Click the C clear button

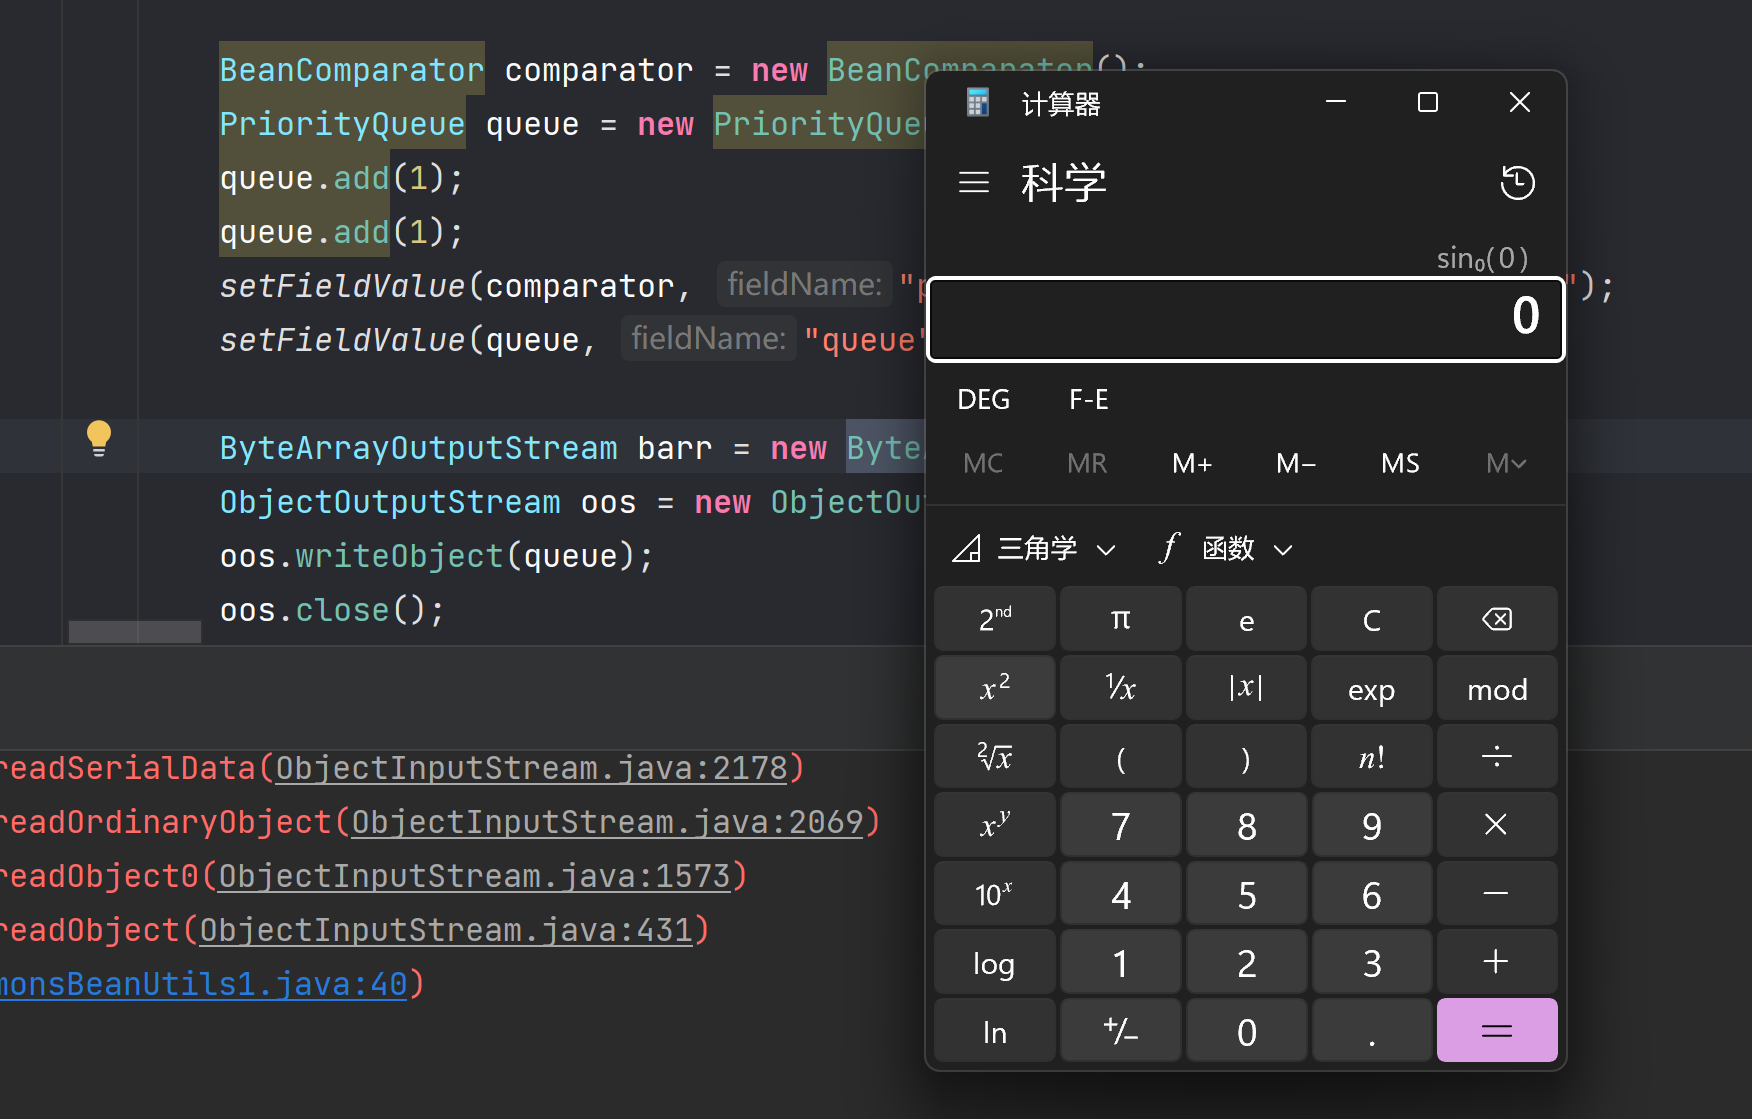1372,620
